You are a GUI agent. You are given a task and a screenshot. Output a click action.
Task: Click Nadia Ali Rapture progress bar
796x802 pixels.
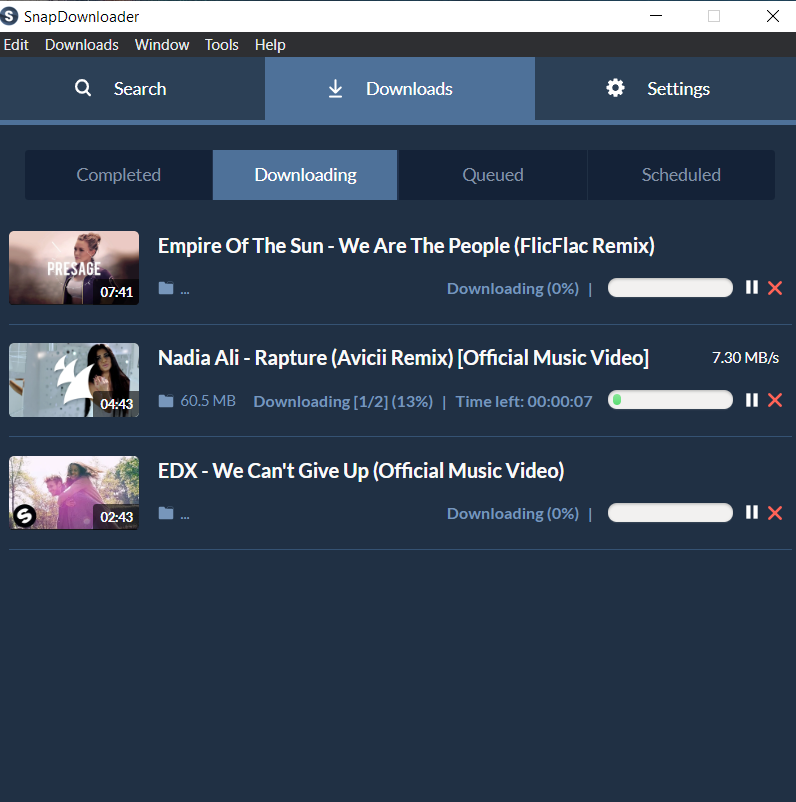click(670, 400)
